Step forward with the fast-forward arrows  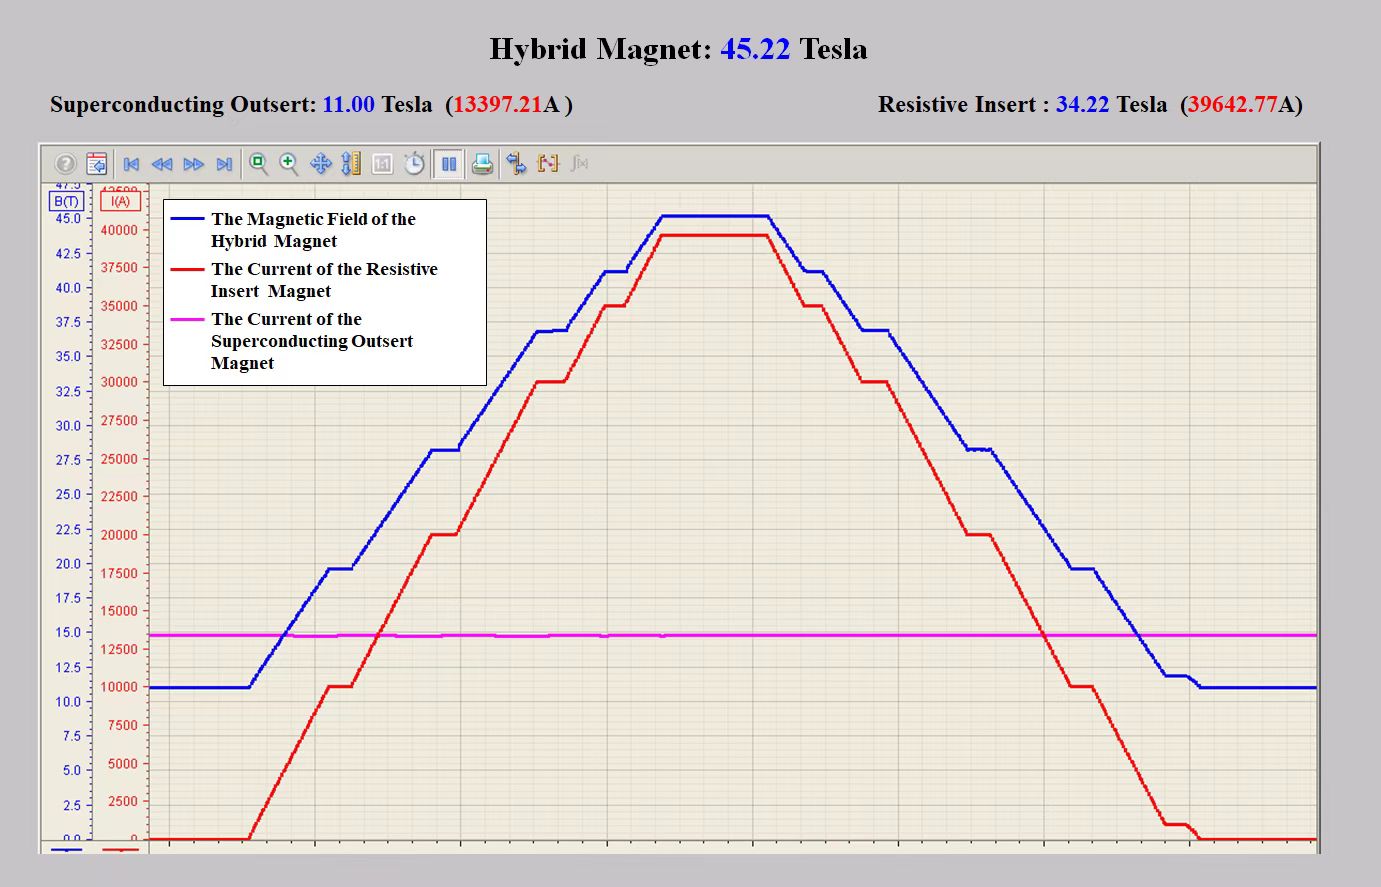(194, 164)
